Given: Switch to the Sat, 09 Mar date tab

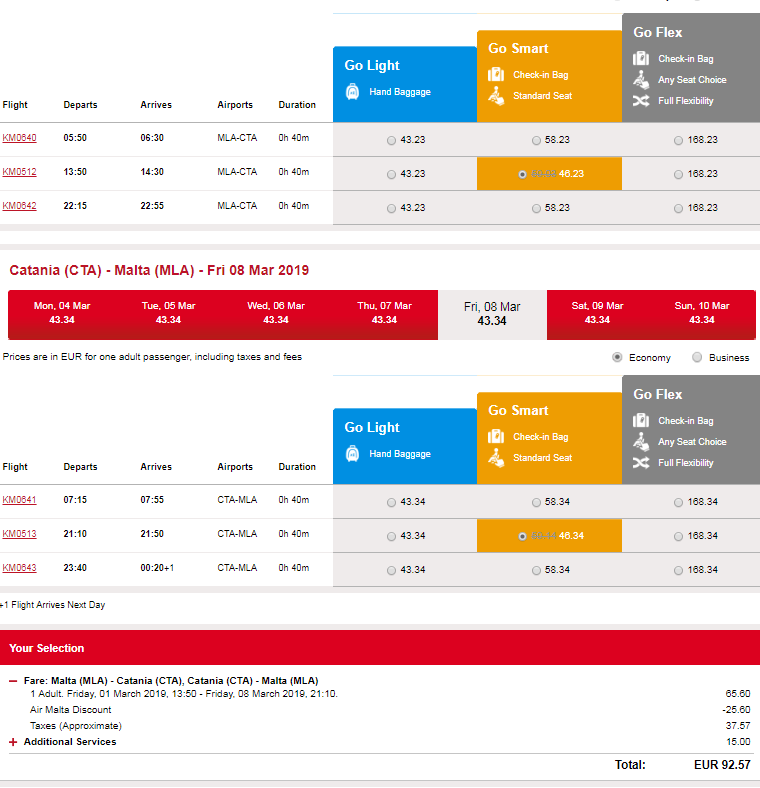Looking at the screenshot, I should pyautogui.click(x=597, y=313).
